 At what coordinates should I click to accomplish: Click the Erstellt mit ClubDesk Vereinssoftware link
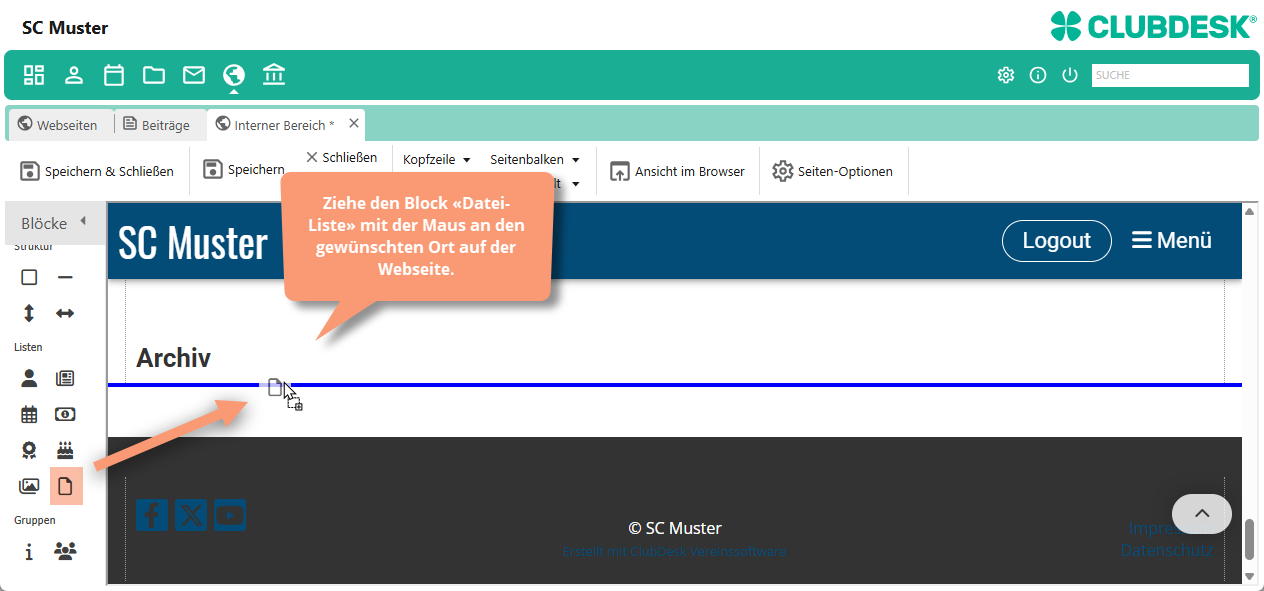pyautogui.click(x=674, y=551)
